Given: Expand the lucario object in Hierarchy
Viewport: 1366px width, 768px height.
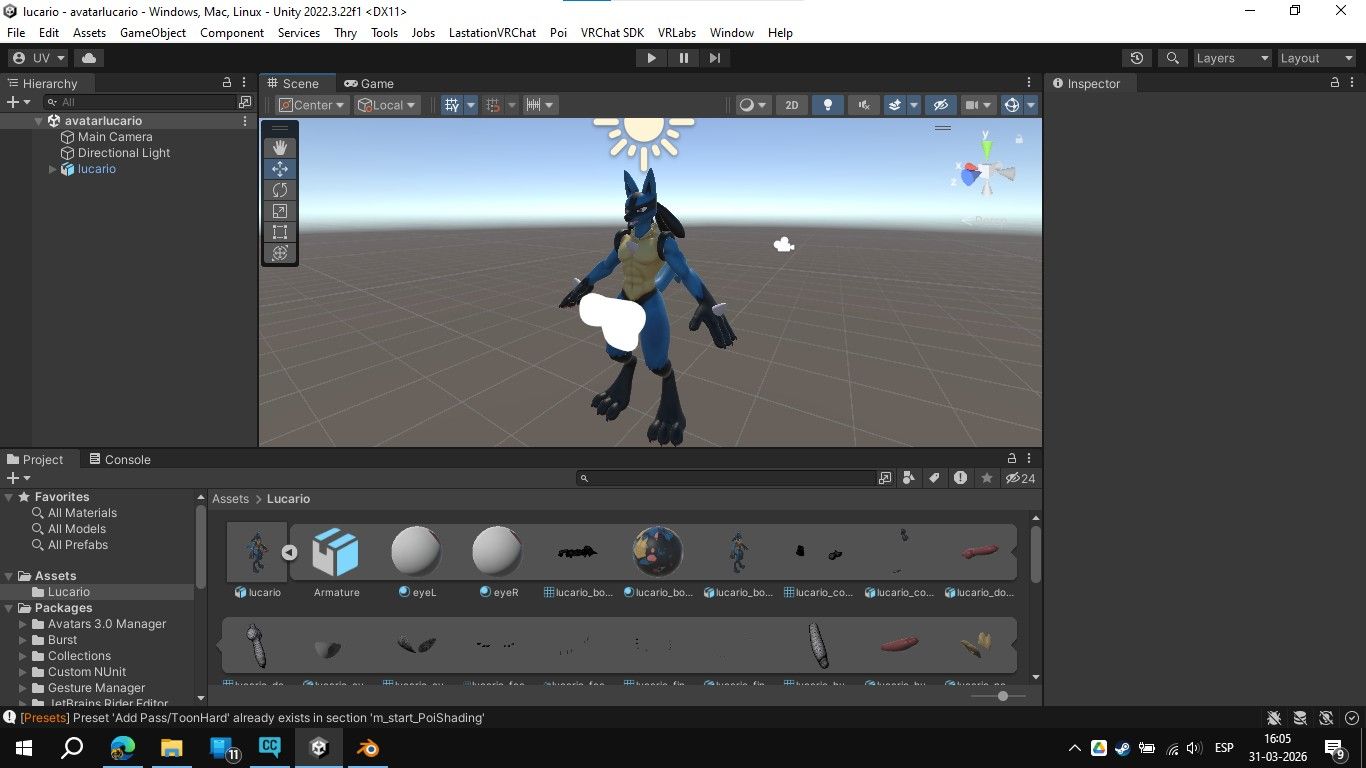Looking at the screenshot, I should (x=53, y=169).
